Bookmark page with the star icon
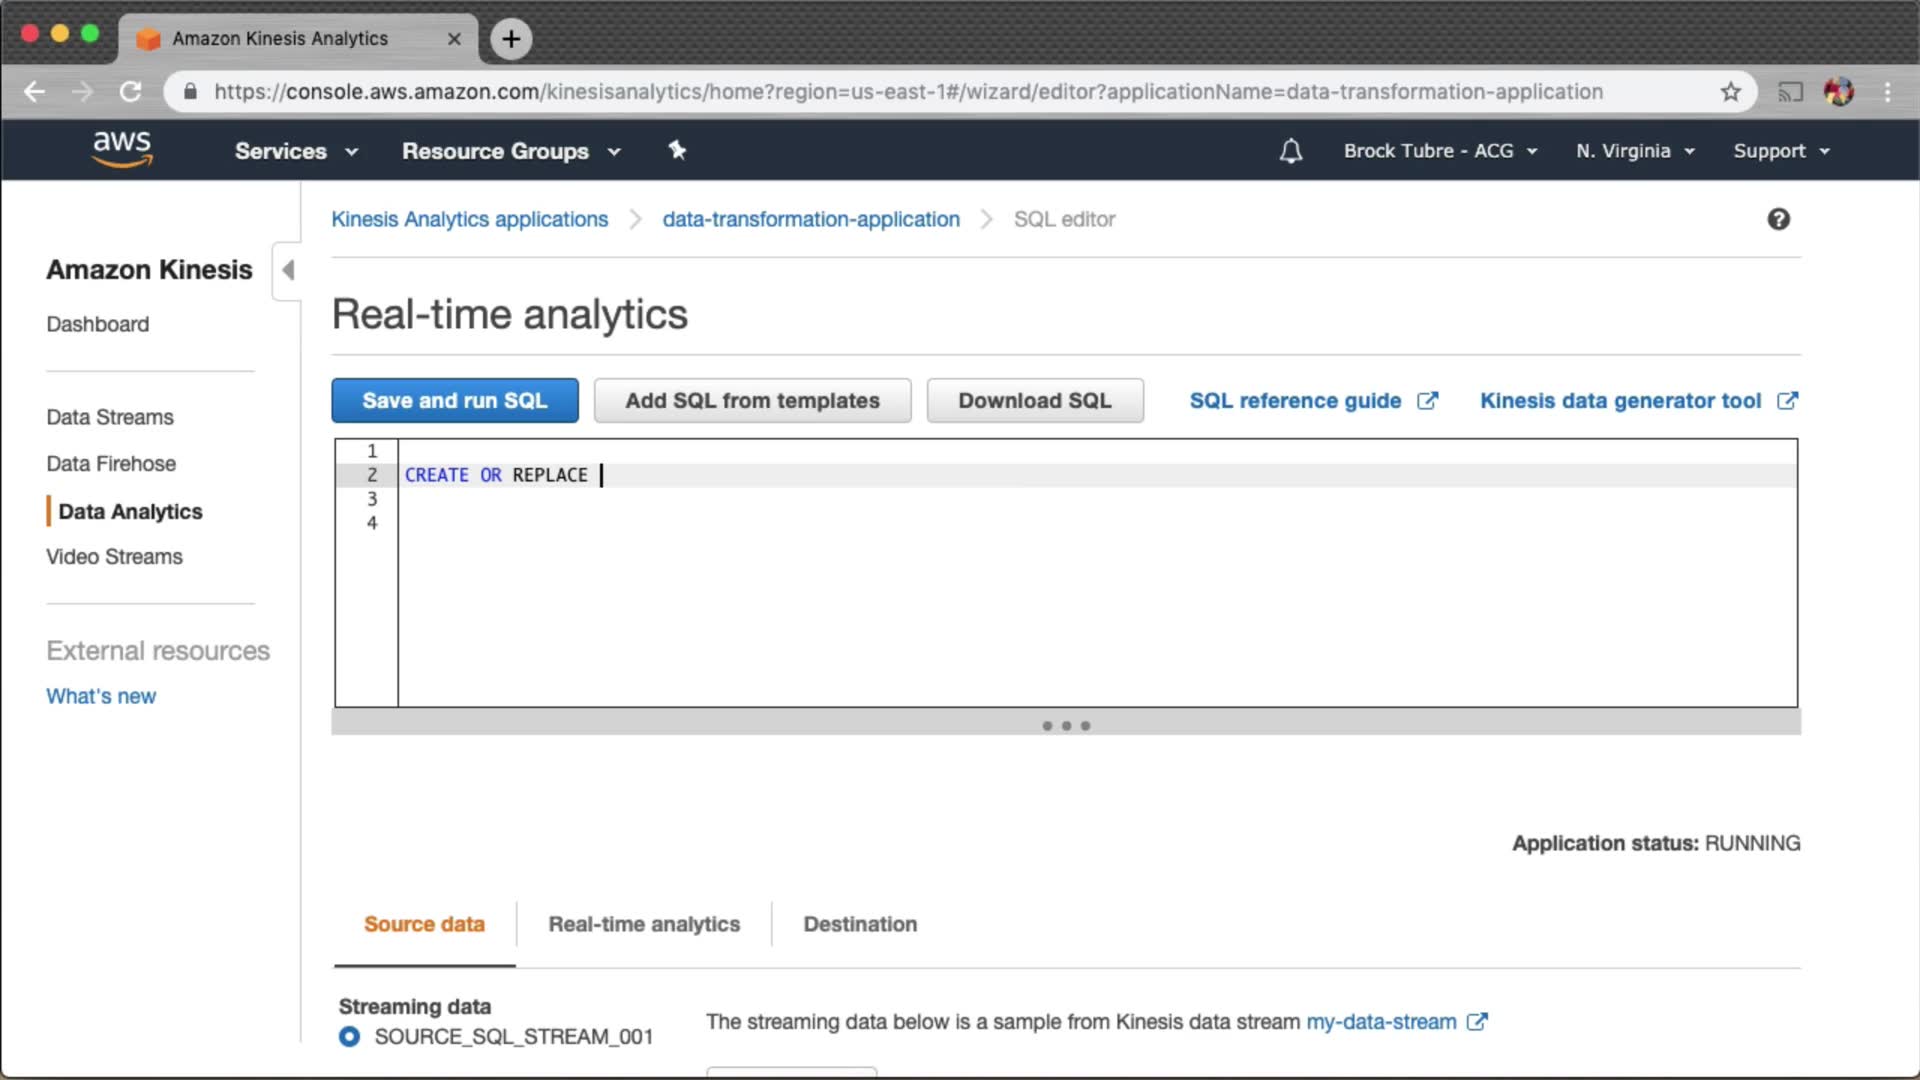Viewport: 1920px width, 1080px height. [1730, 92]
